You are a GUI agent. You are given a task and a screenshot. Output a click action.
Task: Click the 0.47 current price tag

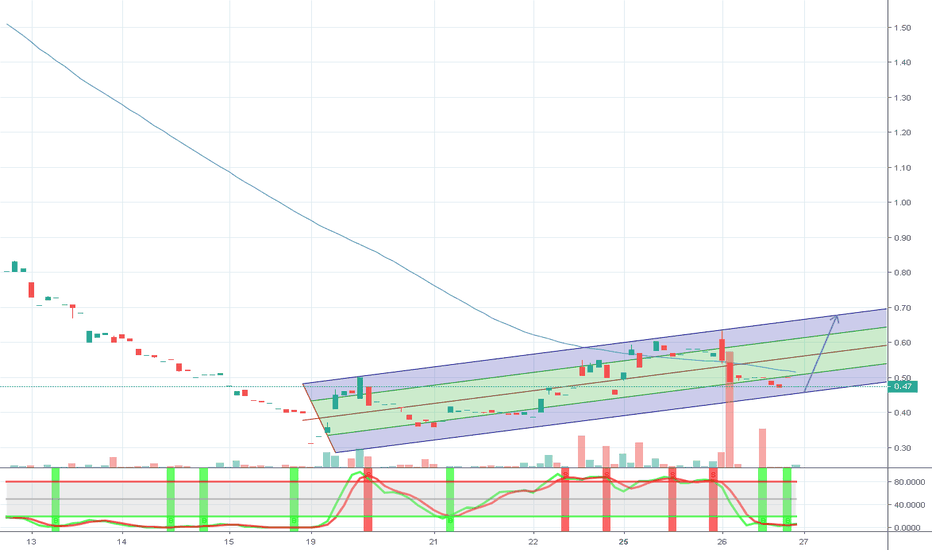(902, 386)
